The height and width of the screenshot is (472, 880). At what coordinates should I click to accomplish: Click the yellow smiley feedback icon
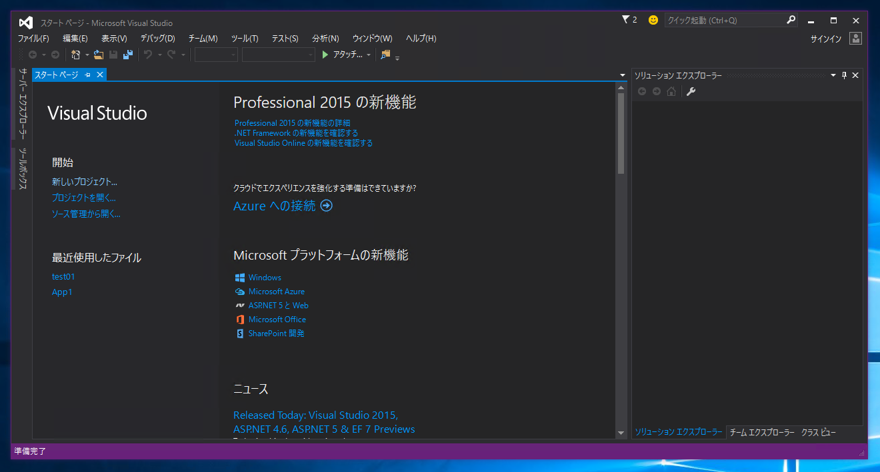[x=653, y=20]
